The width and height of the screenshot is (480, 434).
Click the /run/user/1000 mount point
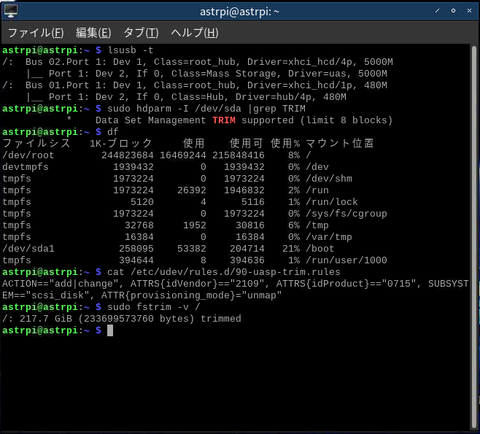[346, 260]
